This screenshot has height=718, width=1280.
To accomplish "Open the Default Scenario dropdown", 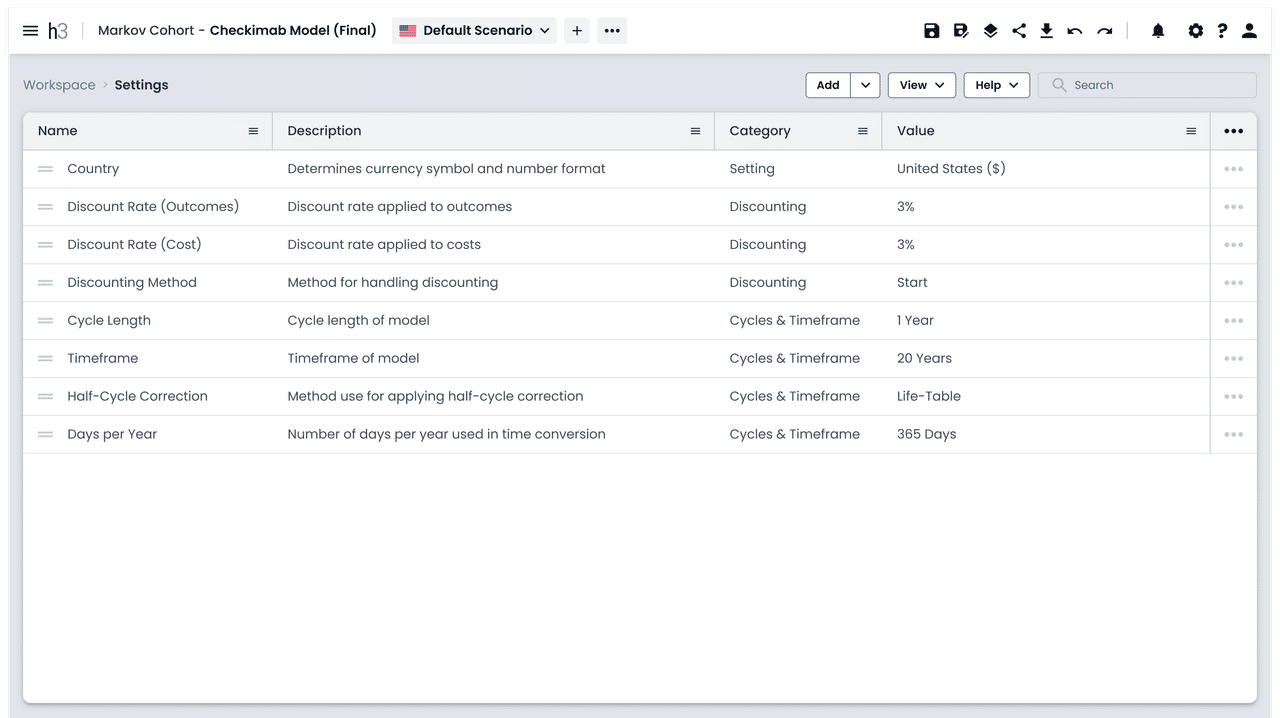I will click(475, 31).
